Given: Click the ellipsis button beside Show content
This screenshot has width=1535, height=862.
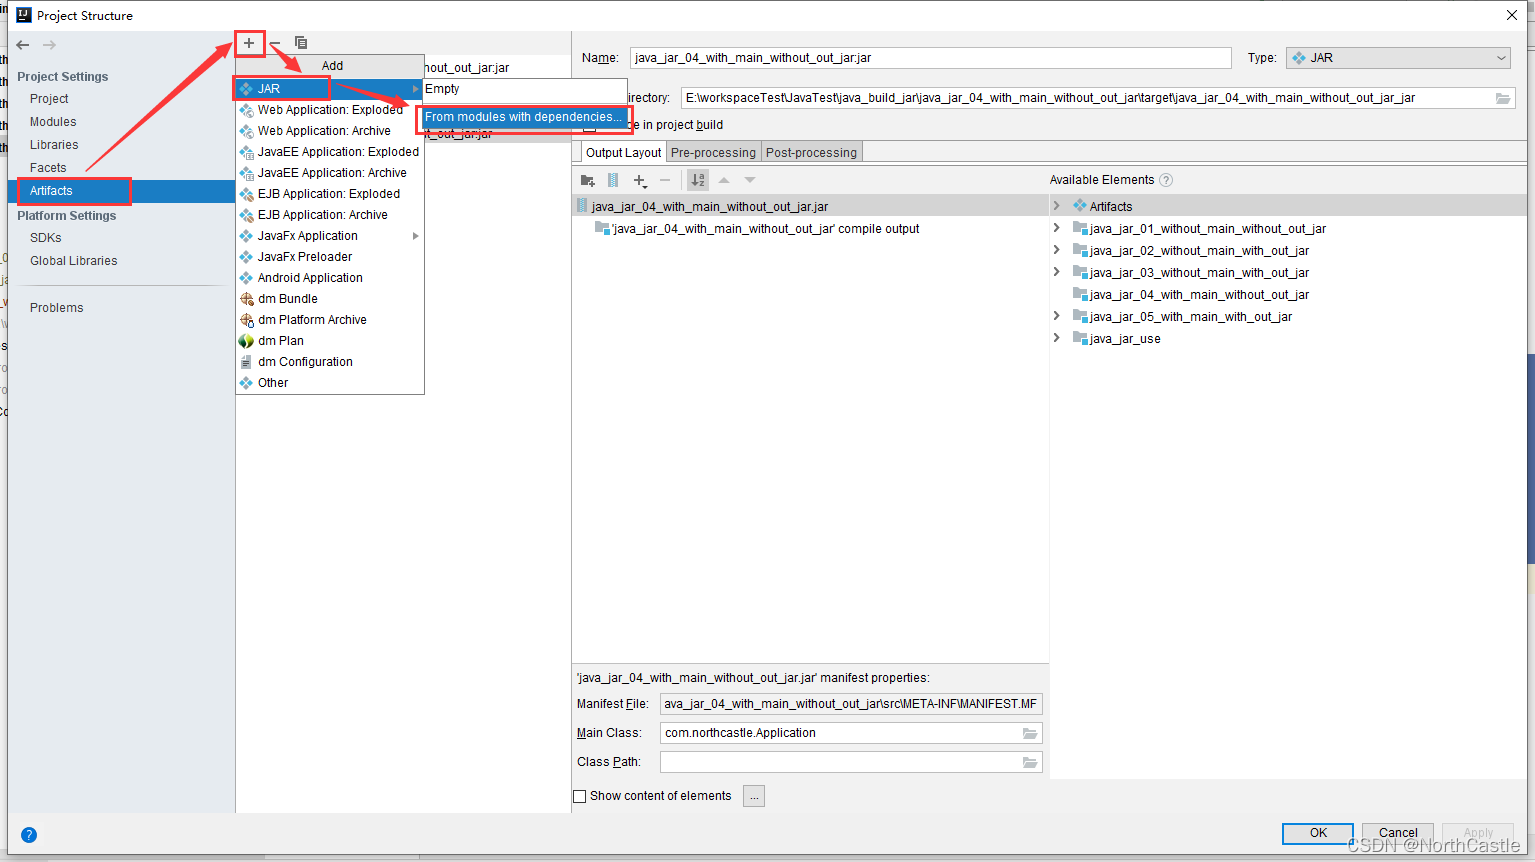Looking at the screenshot, I should 754,796.
